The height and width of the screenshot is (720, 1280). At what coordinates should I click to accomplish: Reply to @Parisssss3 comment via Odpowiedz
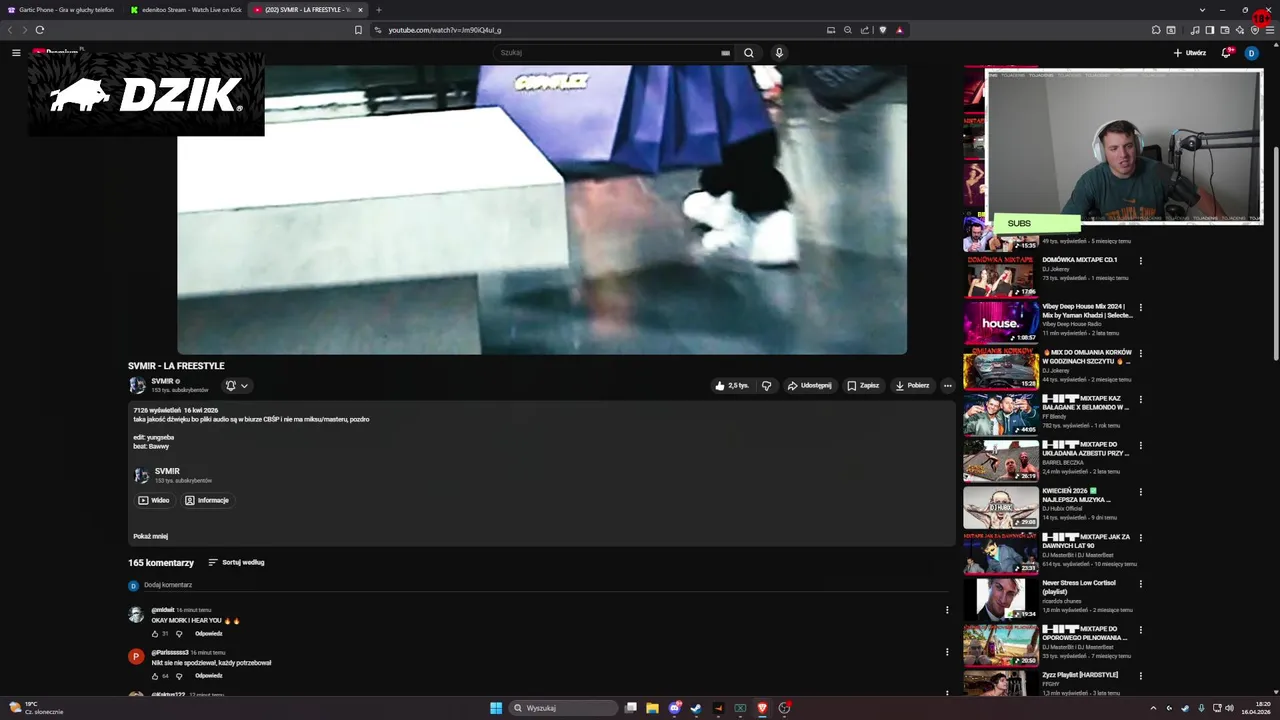coord(209,676)
